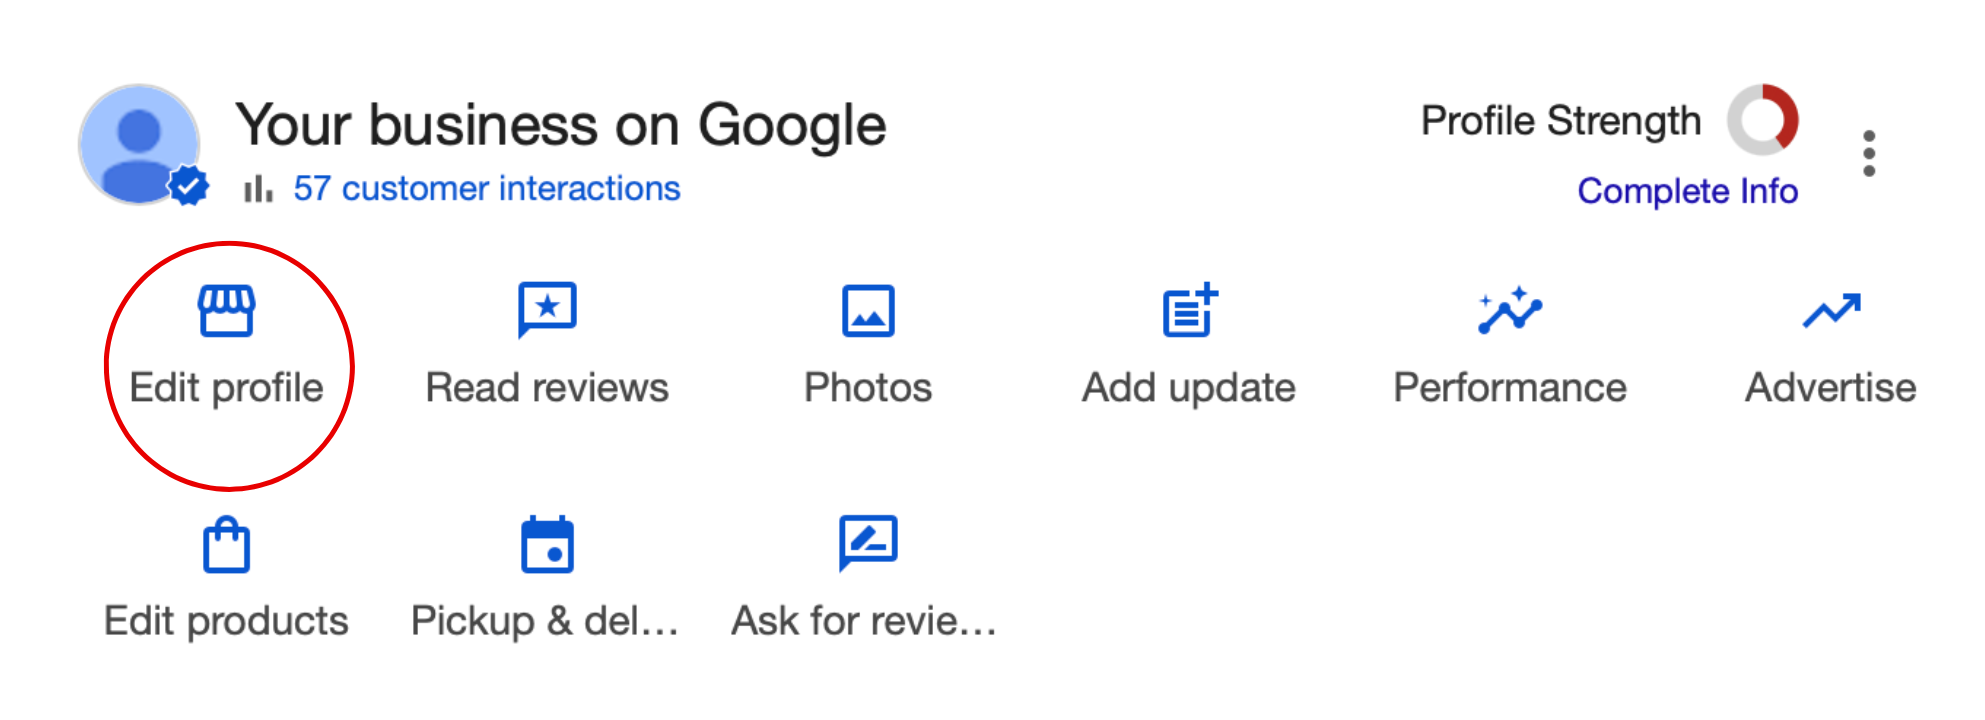Click the Advertise trending arrow icon
The height and width of the screenshot is (720, 1985).
click(1831, 311)
